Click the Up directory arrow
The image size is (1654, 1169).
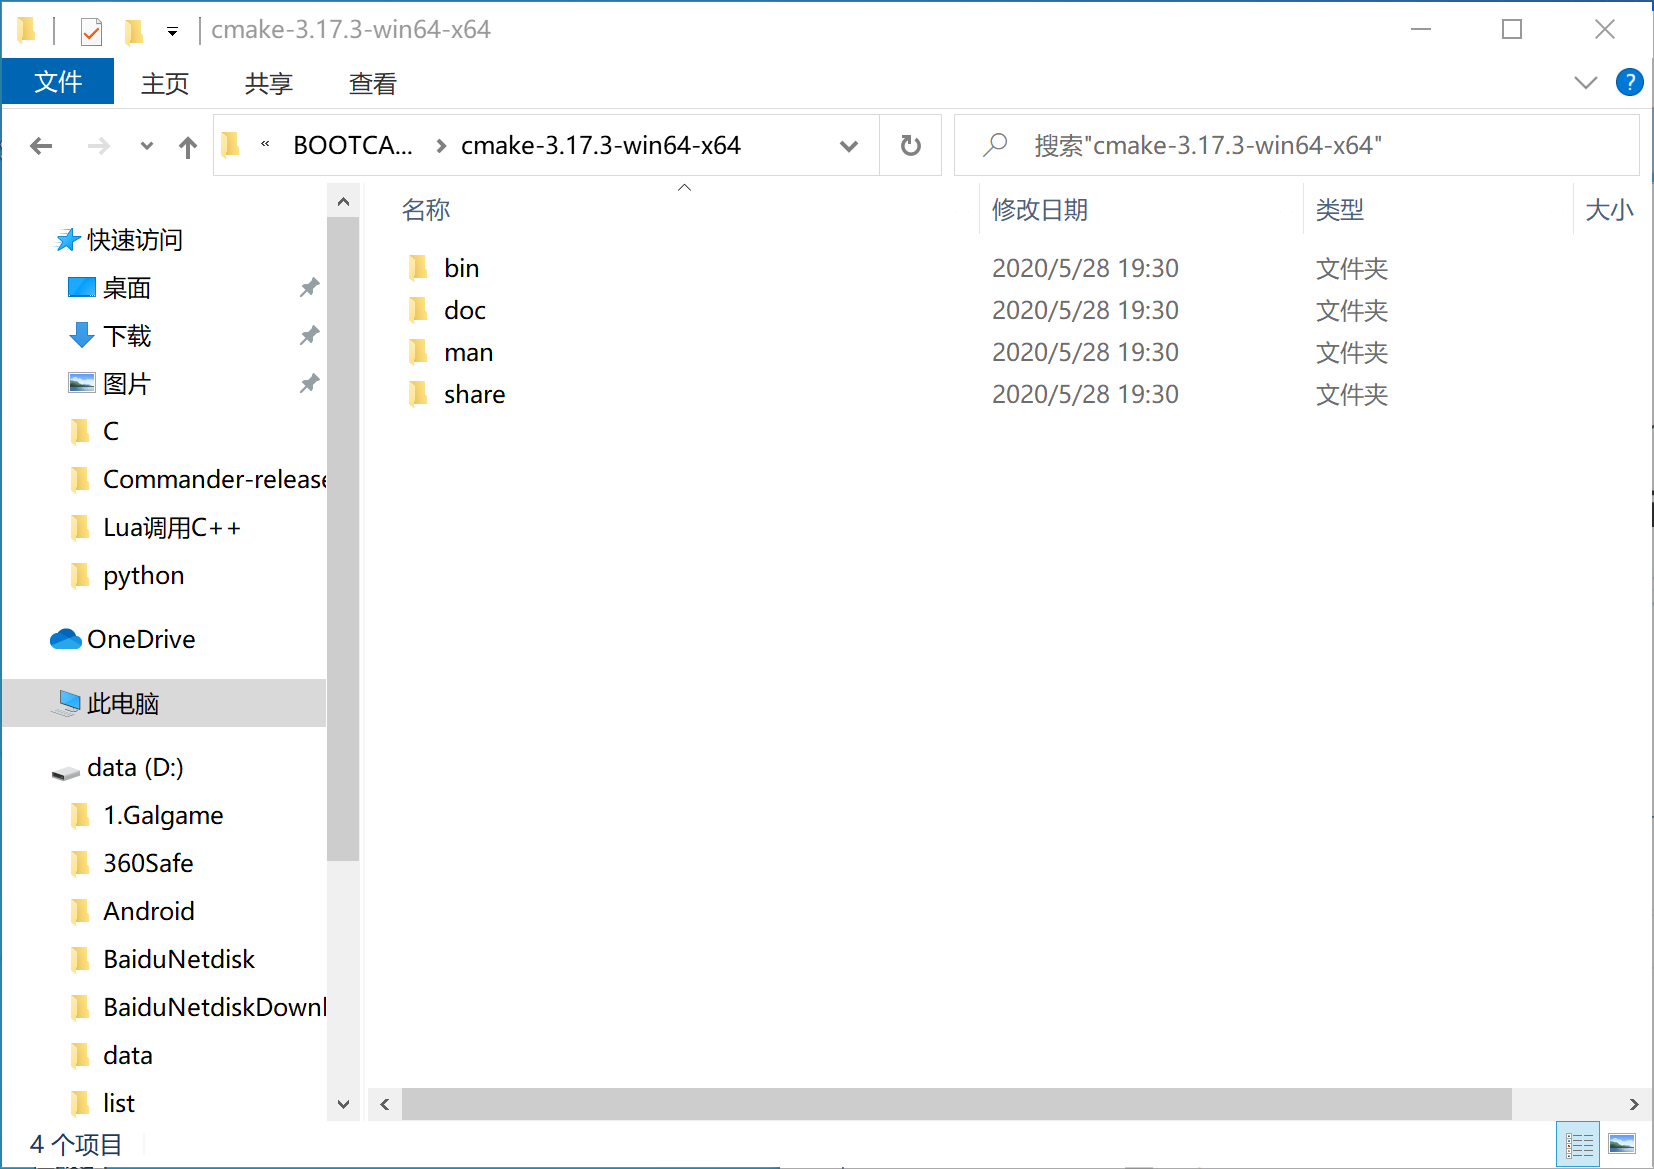pos(187,148)
